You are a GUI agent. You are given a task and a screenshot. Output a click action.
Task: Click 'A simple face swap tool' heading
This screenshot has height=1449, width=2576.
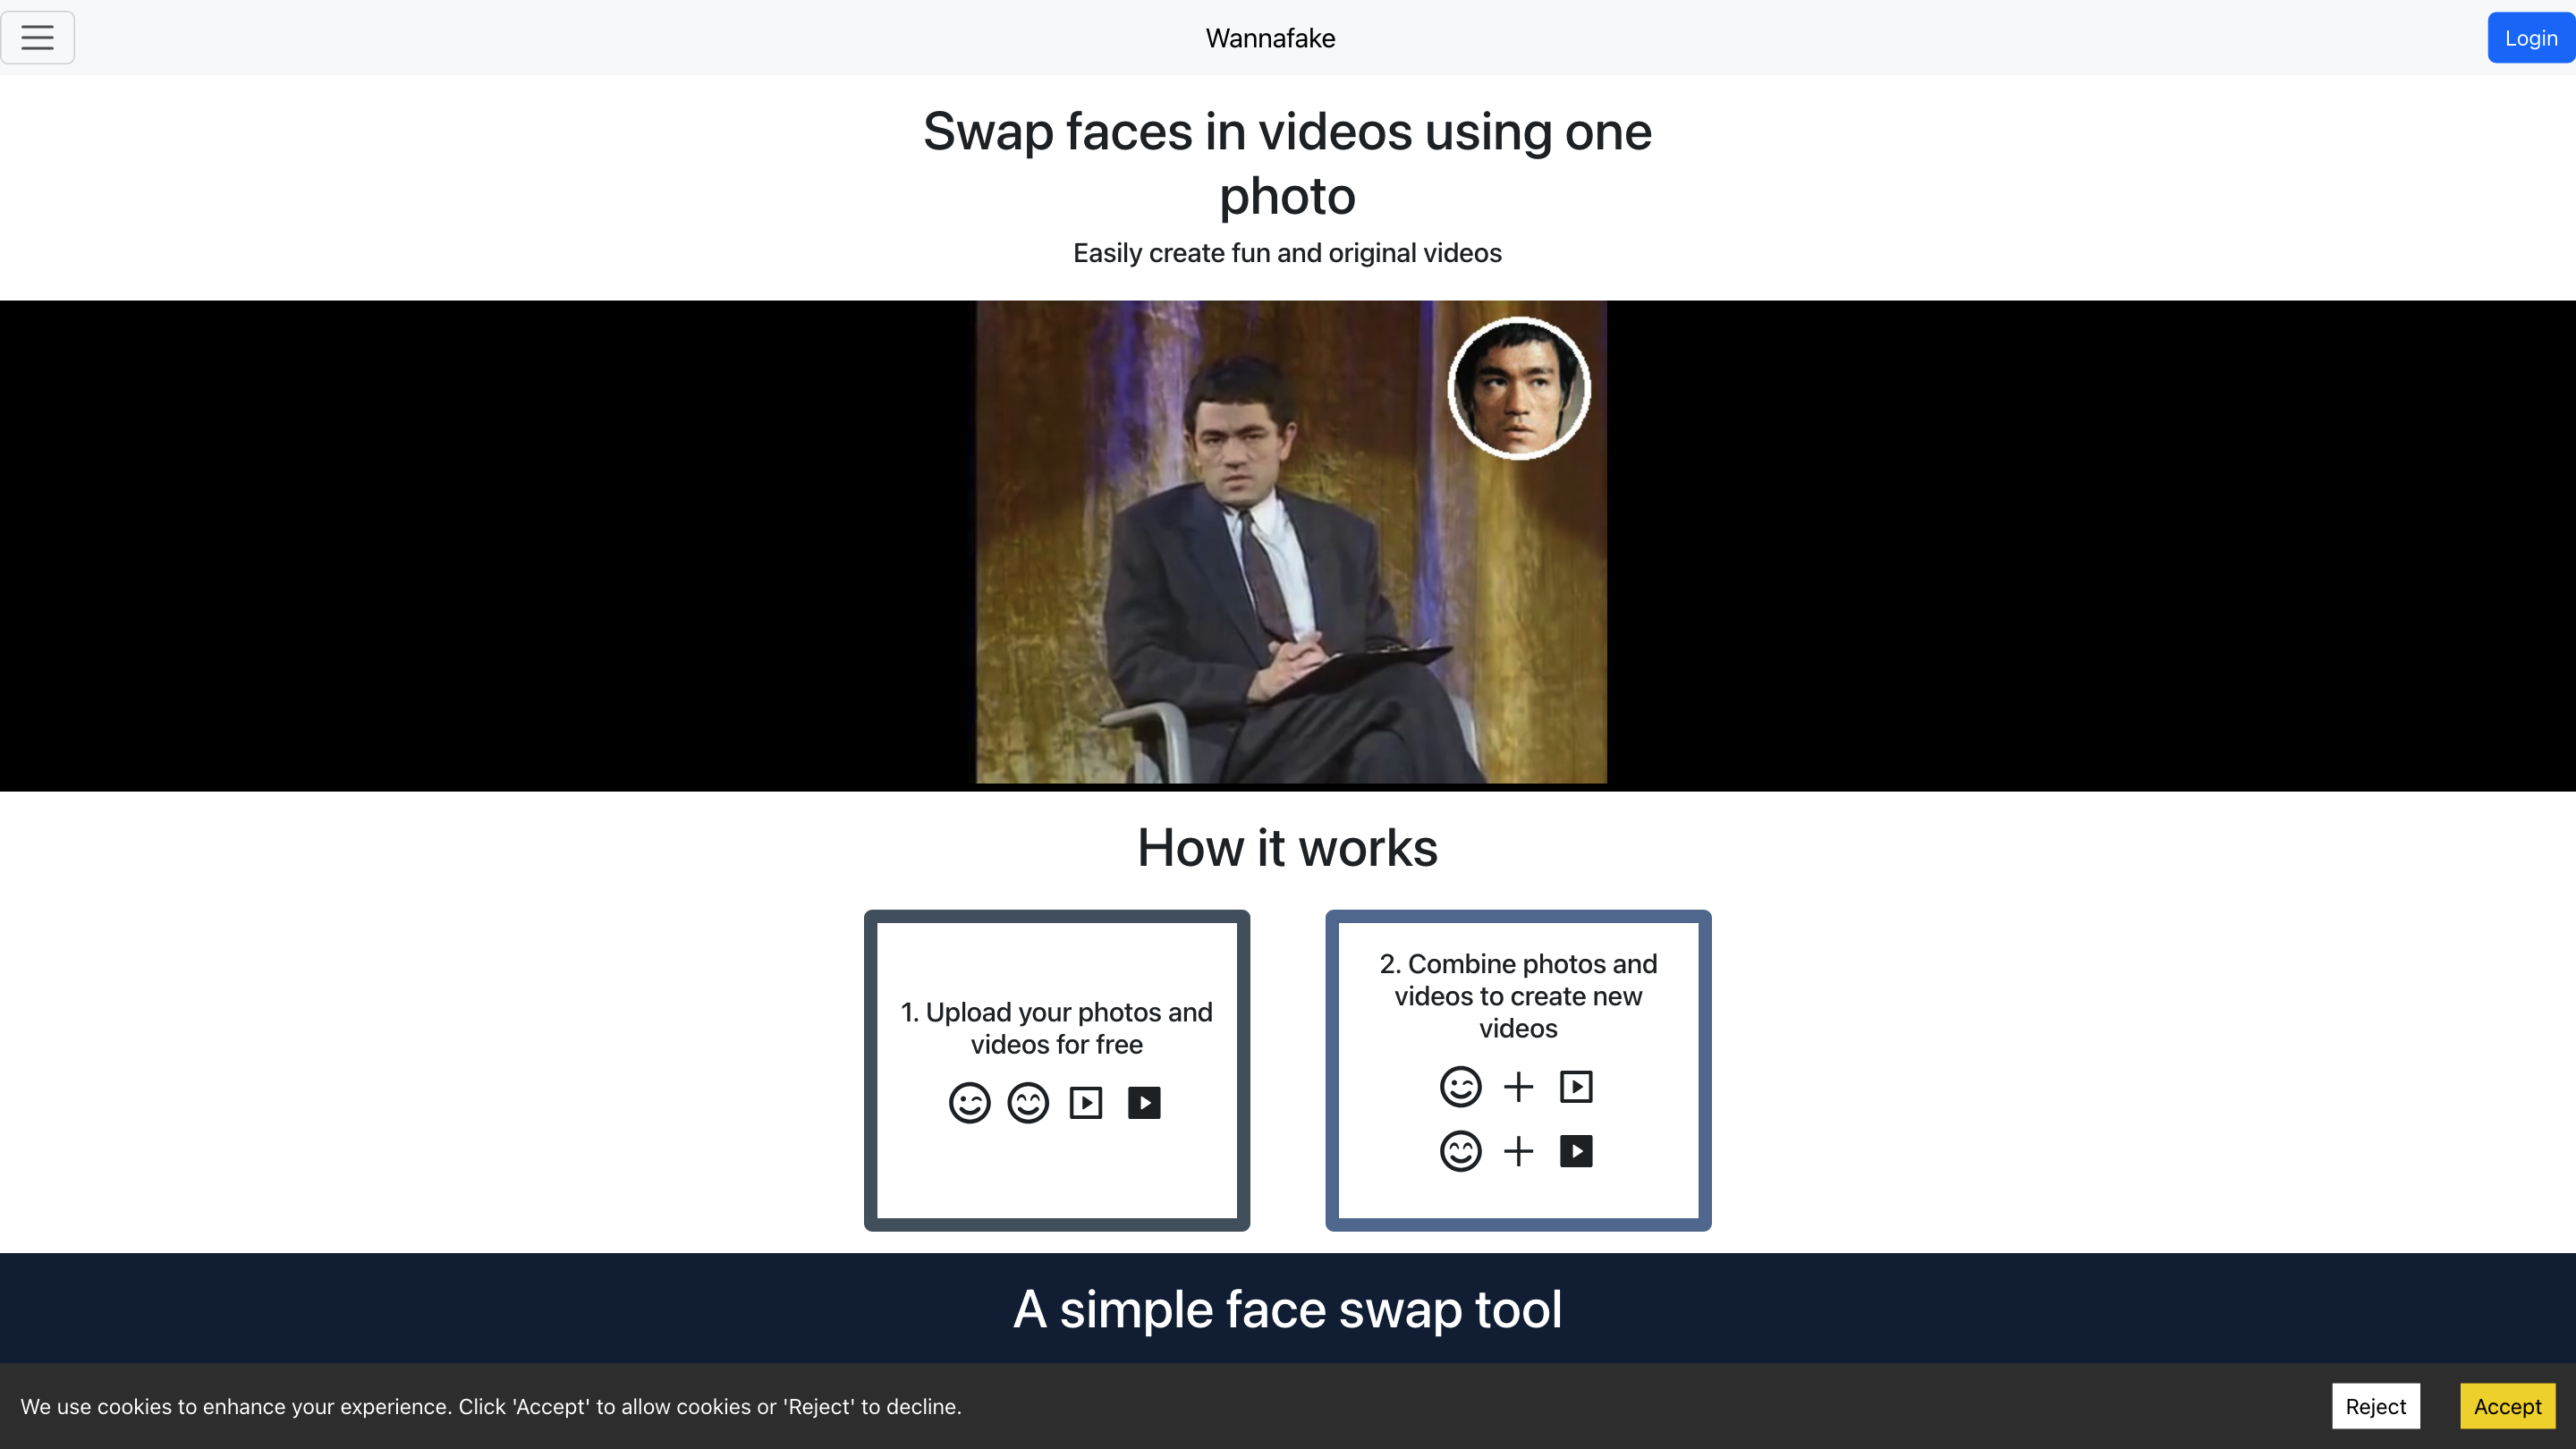point(1287,1309)
